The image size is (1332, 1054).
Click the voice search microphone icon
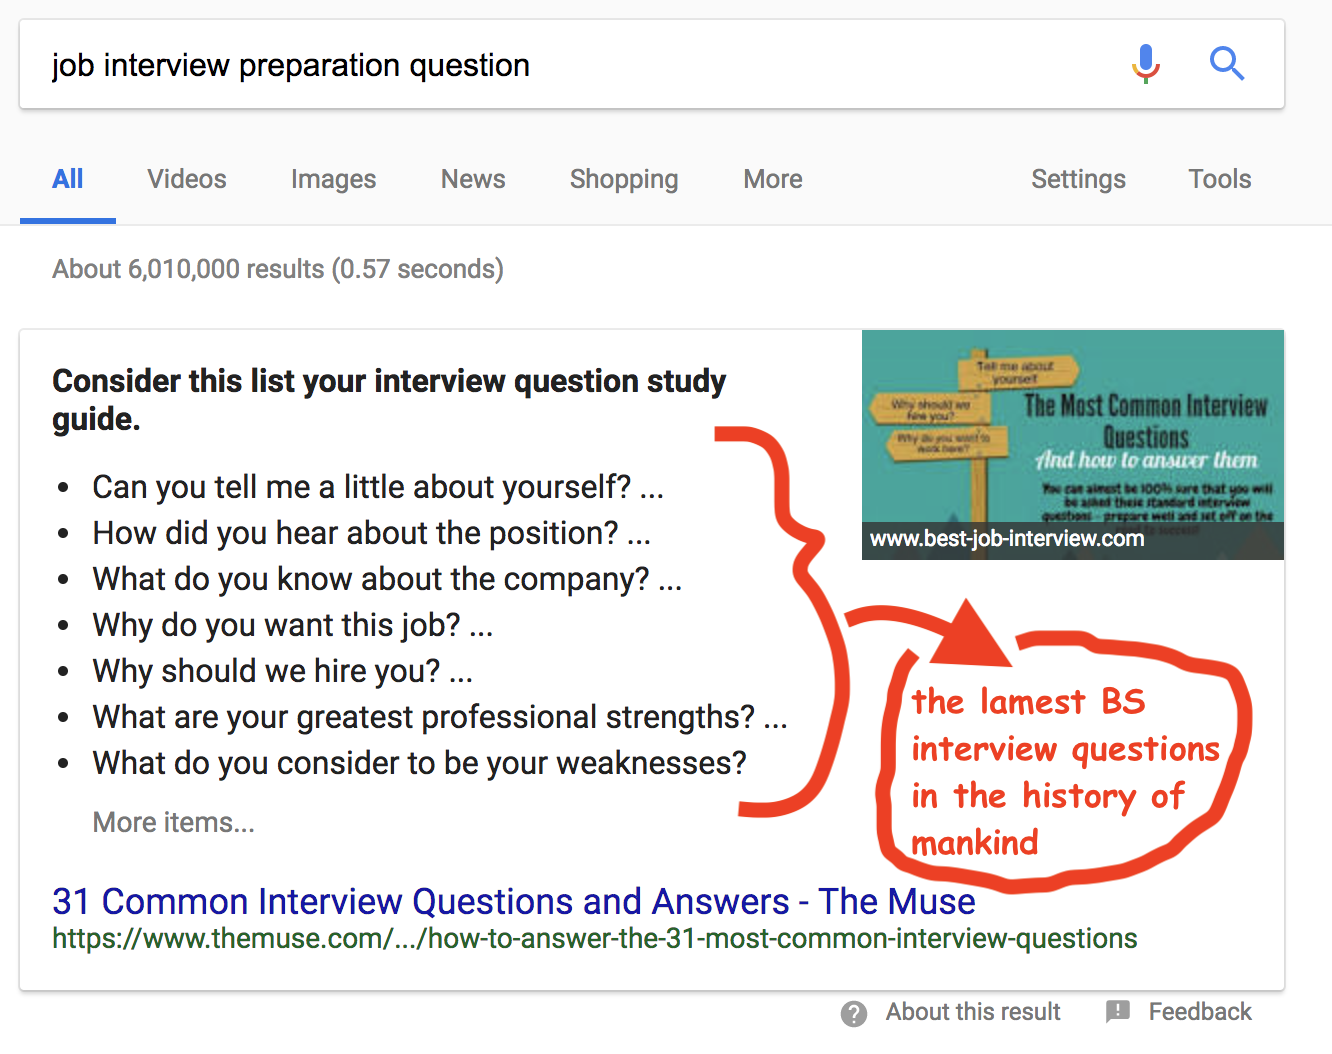(x=1146, y=64)
